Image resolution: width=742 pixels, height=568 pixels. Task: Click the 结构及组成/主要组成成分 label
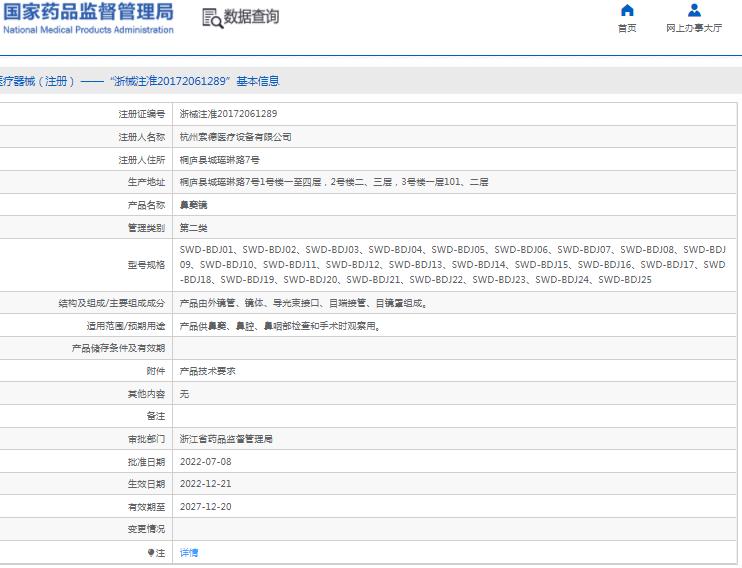(112, 303)
